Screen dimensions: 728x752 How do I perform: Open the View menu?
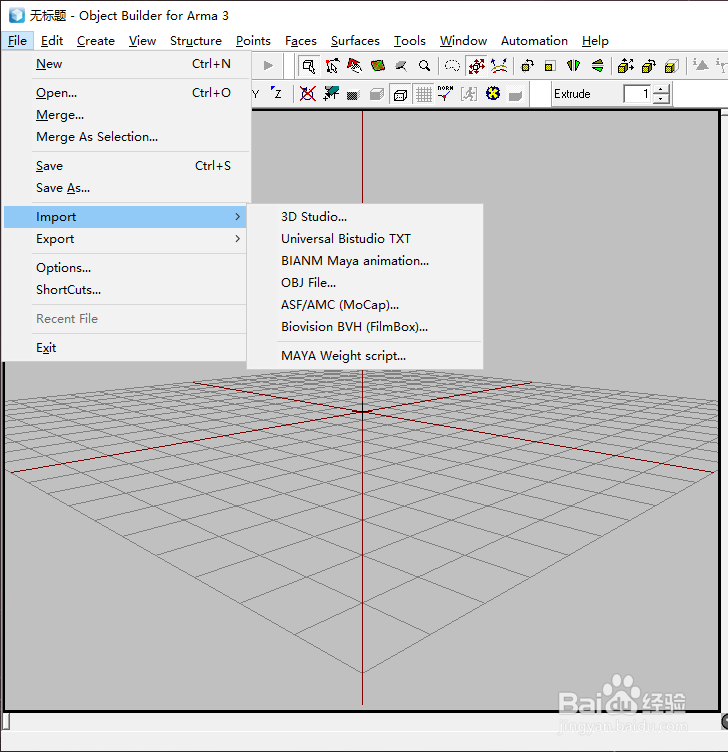point(142,41)
